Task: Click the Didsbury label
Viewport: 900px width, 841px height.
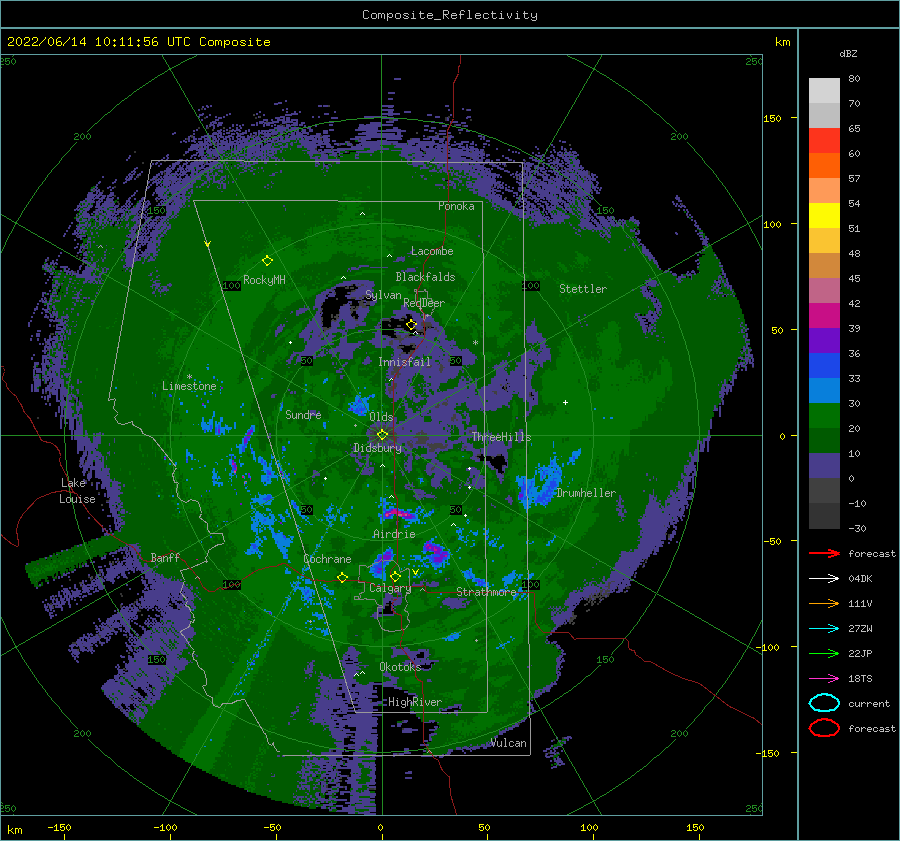Action: point(377,448)
